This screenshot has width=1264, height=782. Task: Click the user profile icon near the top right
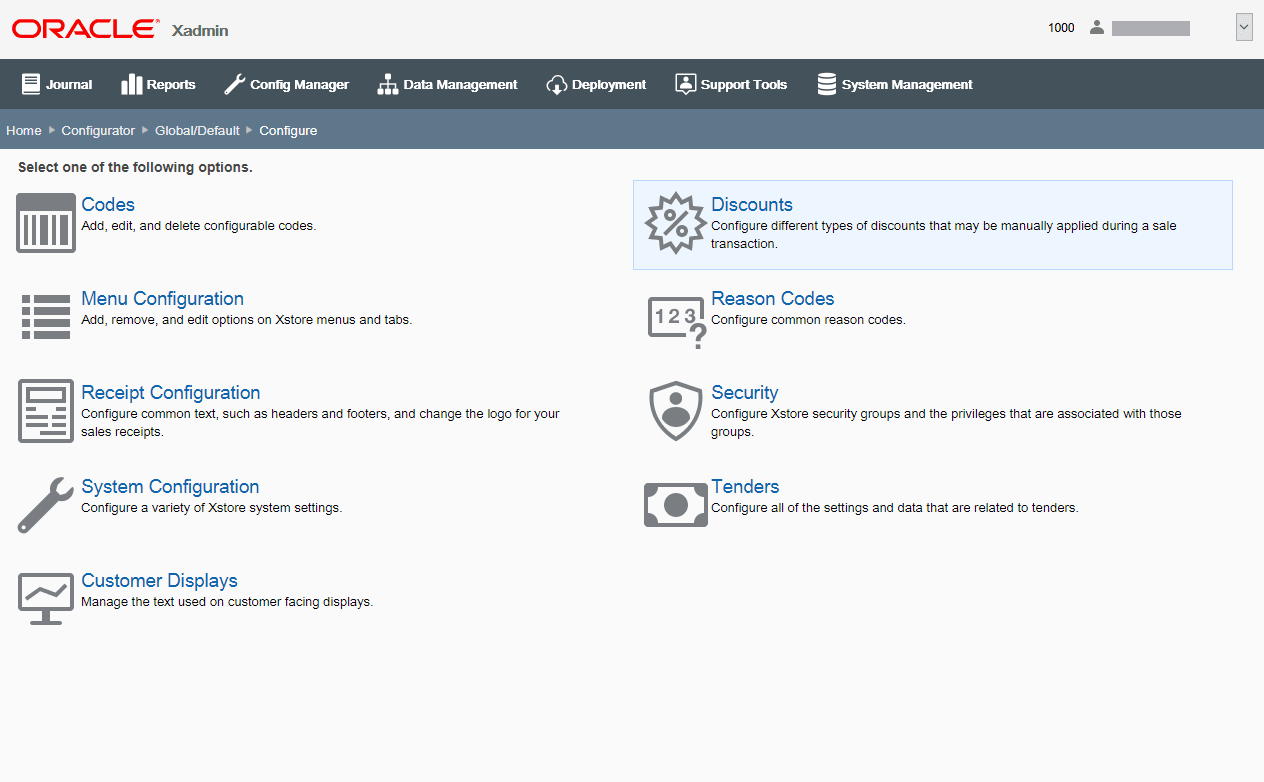click(1096, 27)
